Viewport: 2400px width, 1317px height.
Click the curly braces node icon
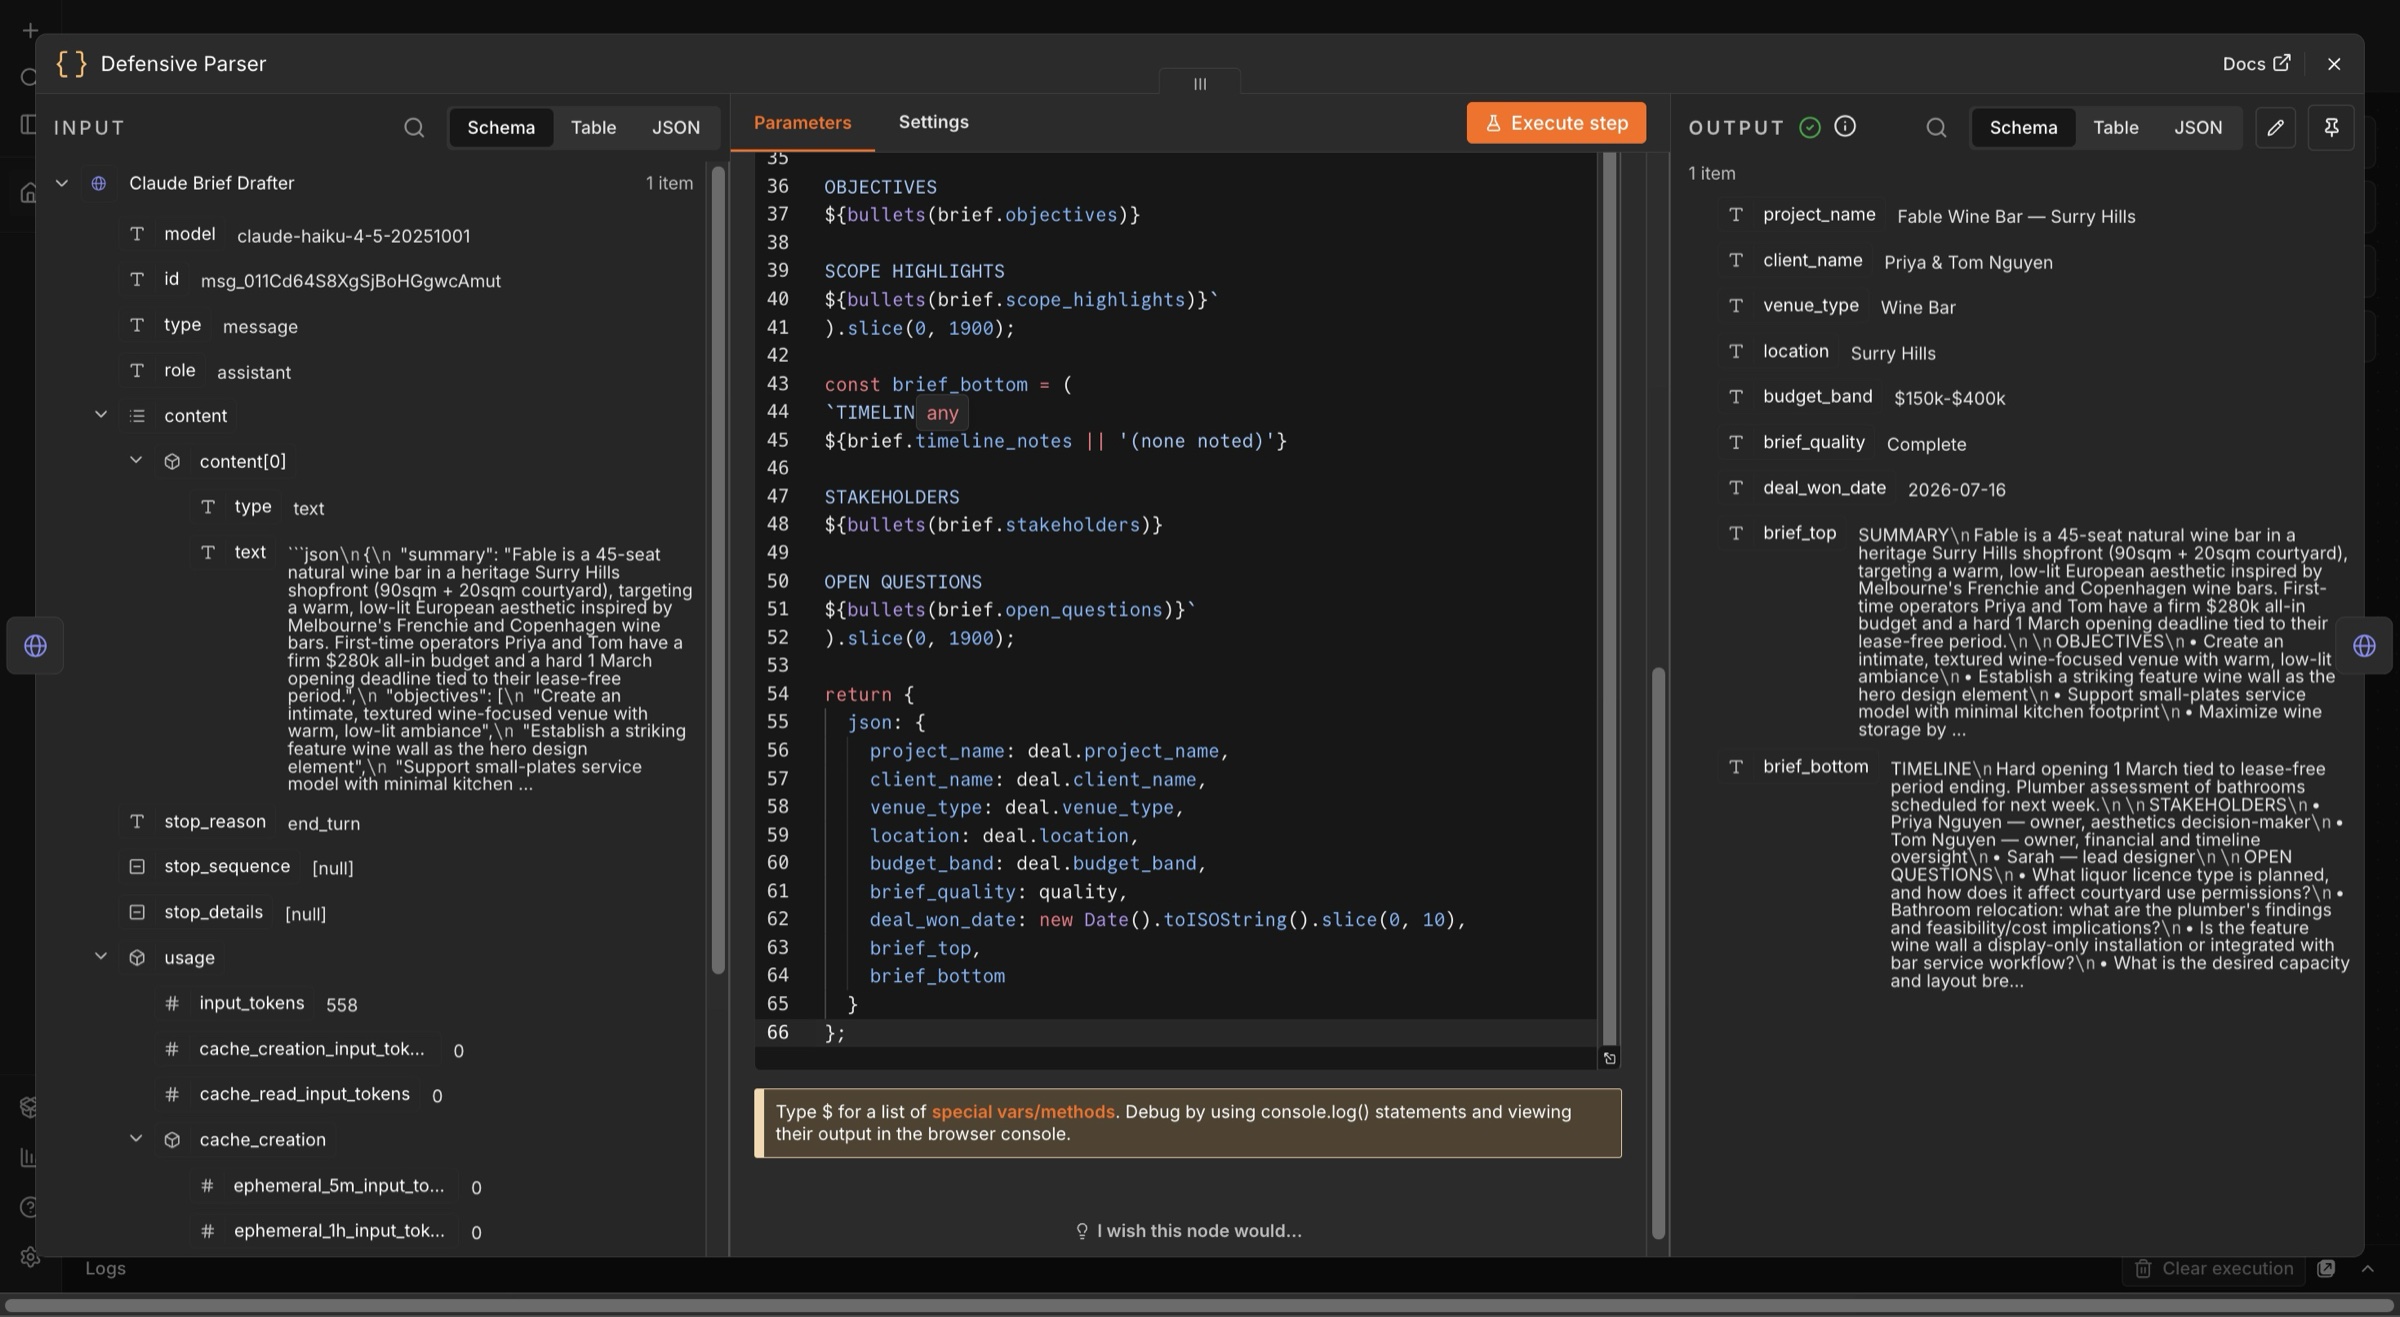click(71, 64)
